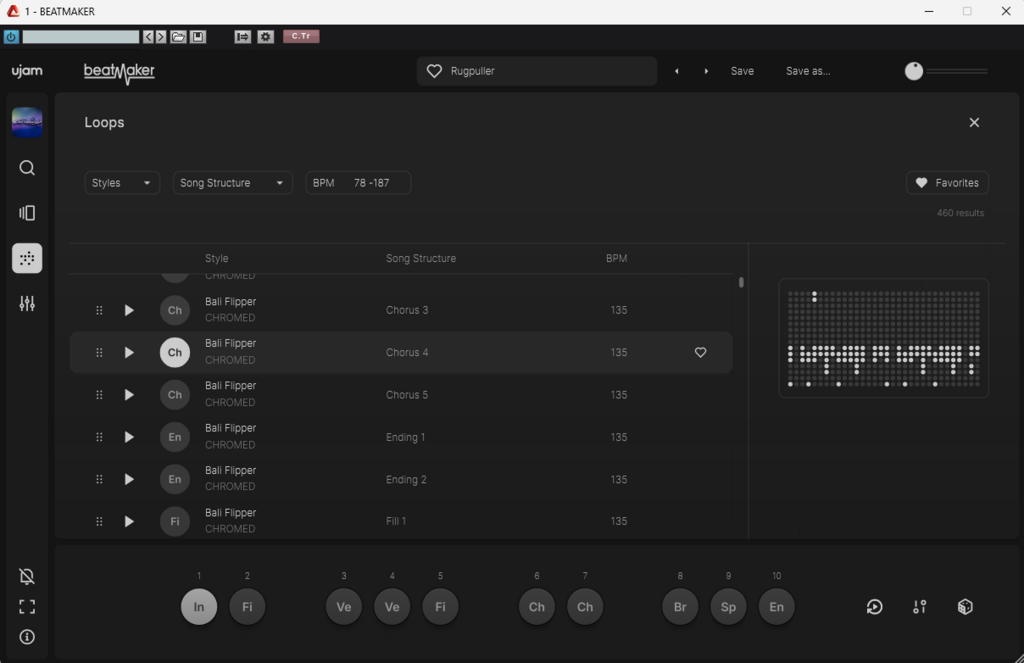Select slot 4 Ve pad
This screenshot has height=663, width=1024.
point(392,607)
